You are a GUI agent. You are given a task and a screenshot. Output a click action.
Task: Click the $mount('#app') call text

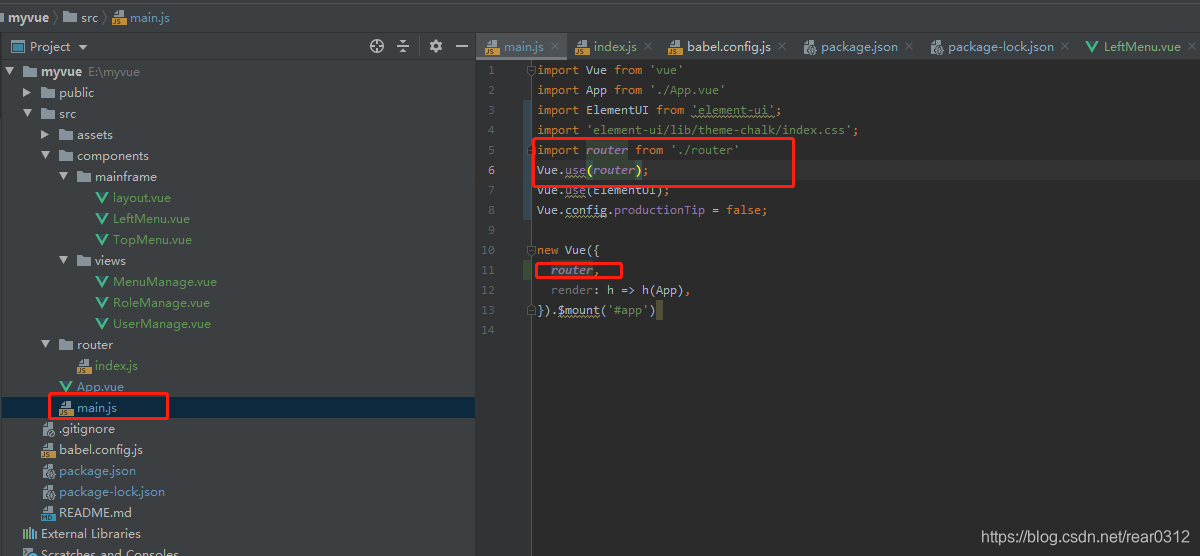pos(605,310)
